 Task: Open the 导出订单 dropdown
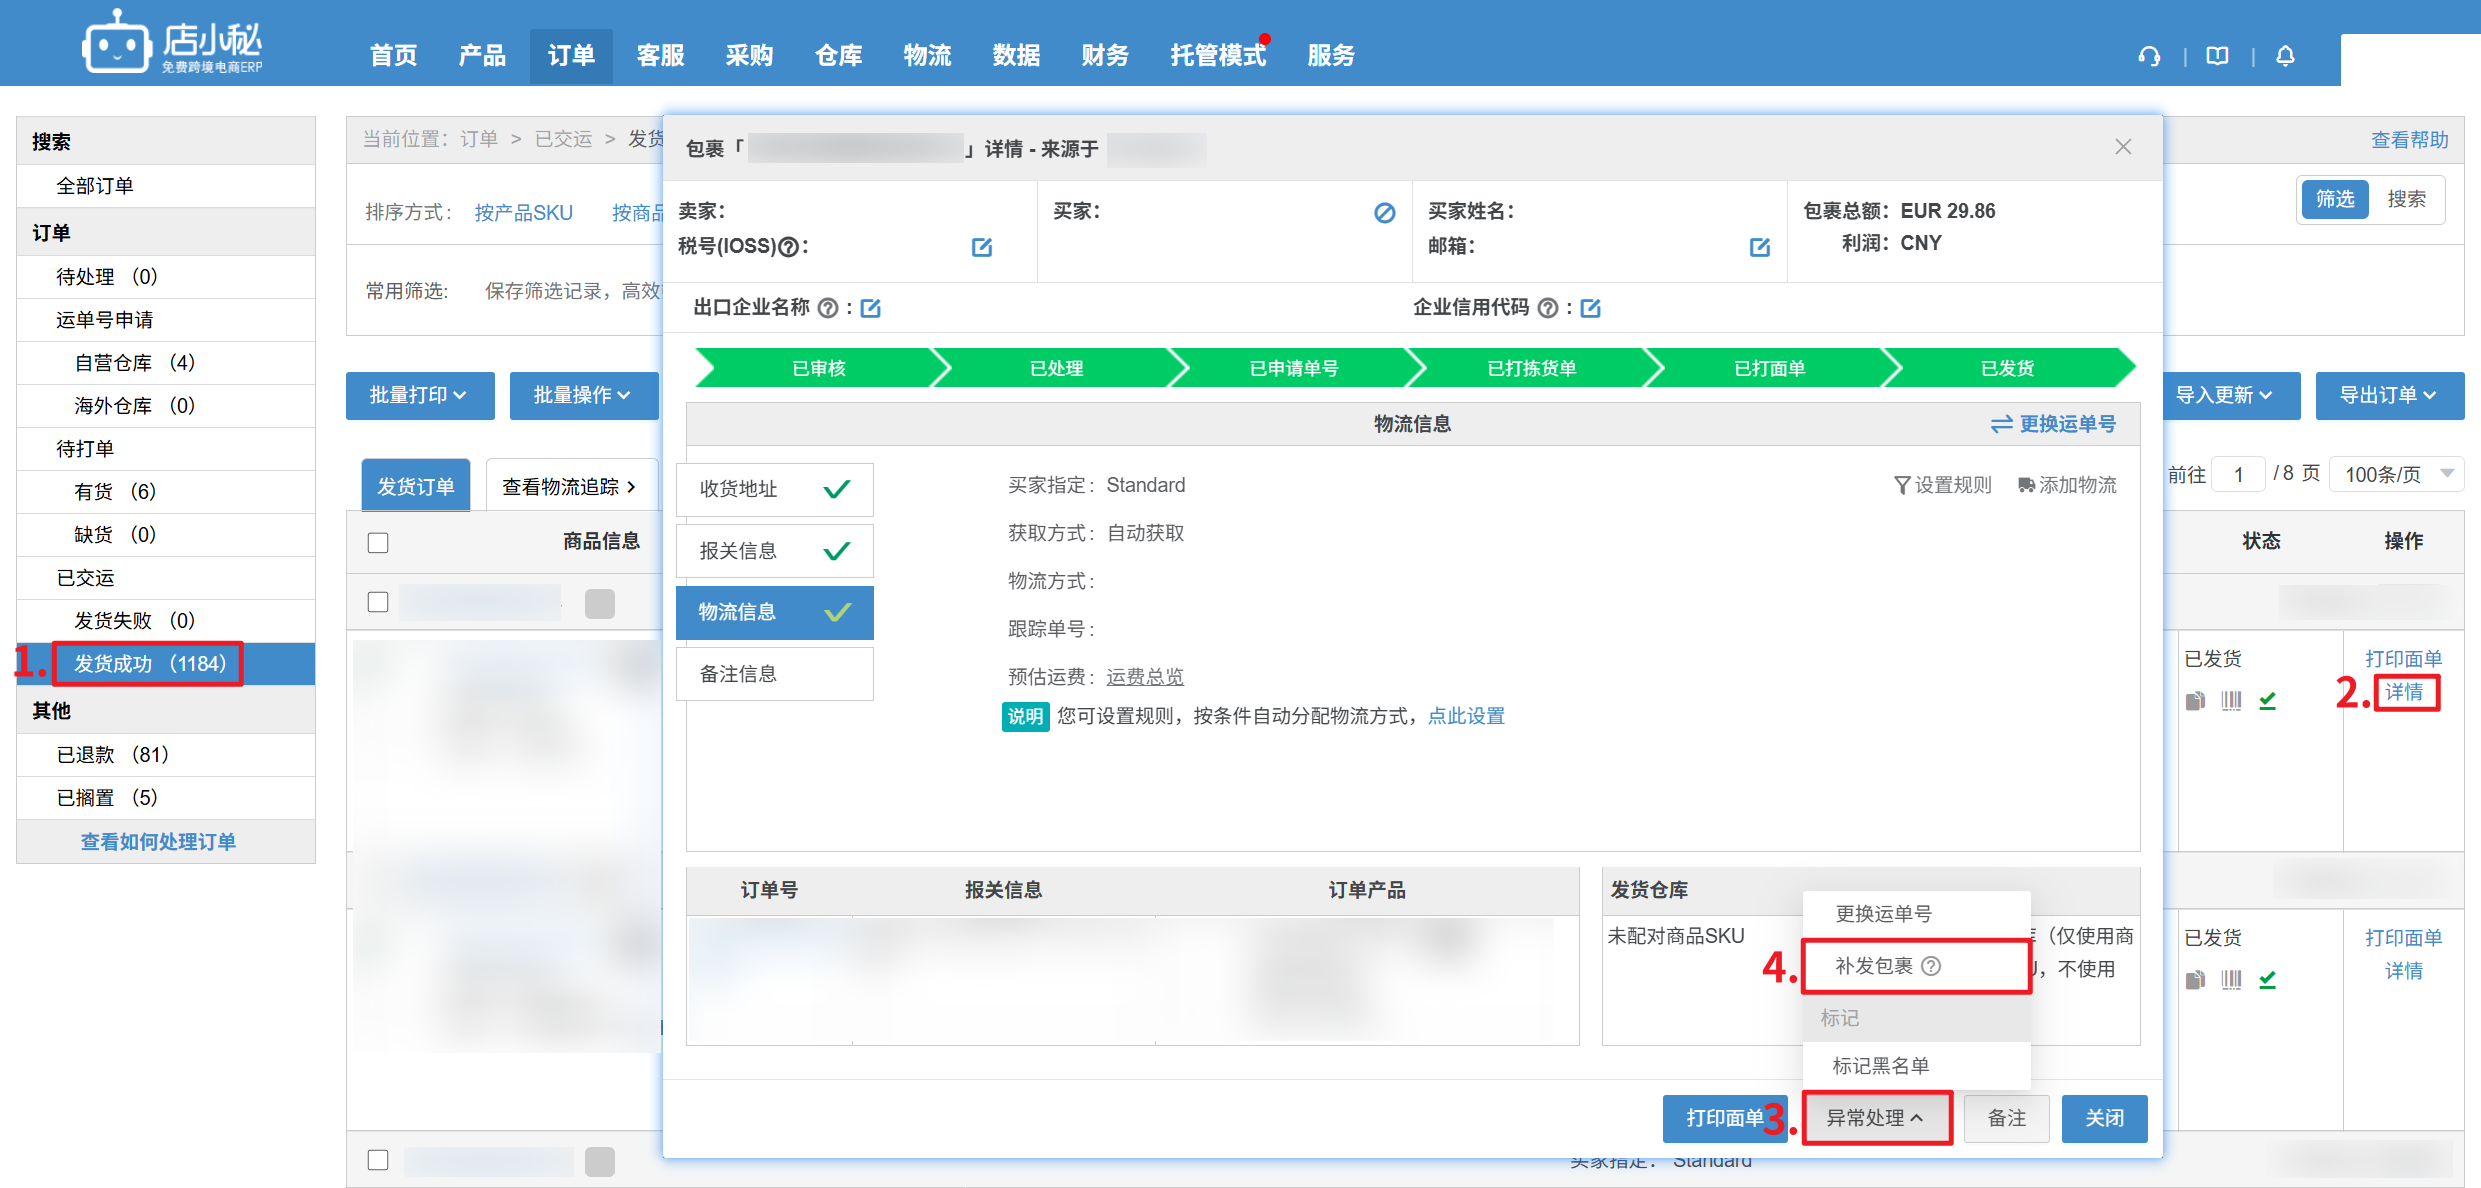point(2388,395)
